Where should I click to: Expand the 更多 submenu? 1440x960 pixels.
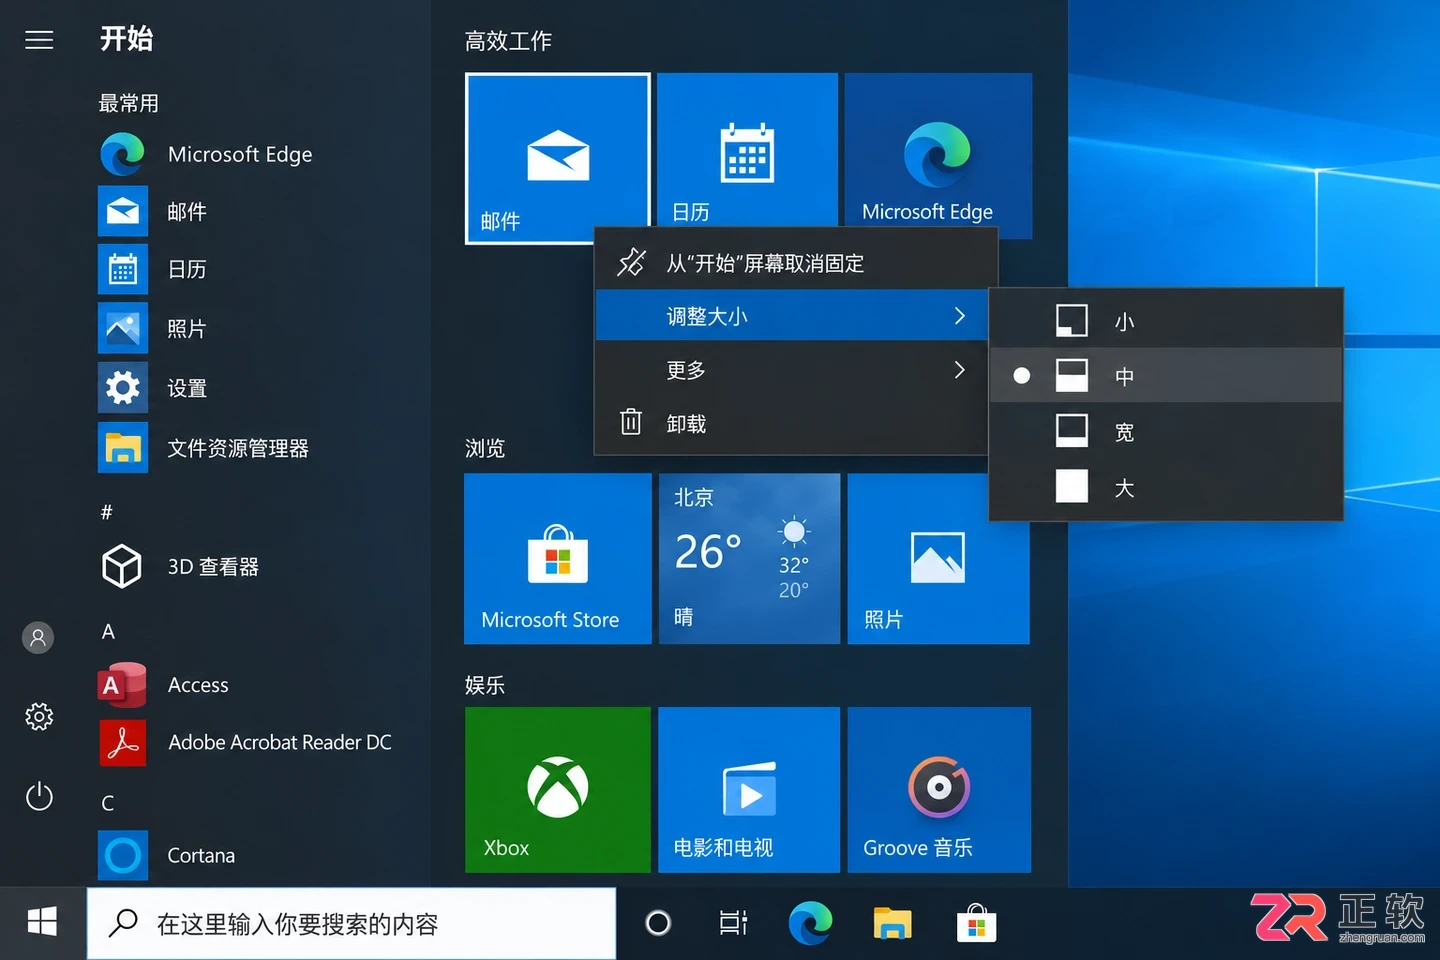[x=792, y=370]
